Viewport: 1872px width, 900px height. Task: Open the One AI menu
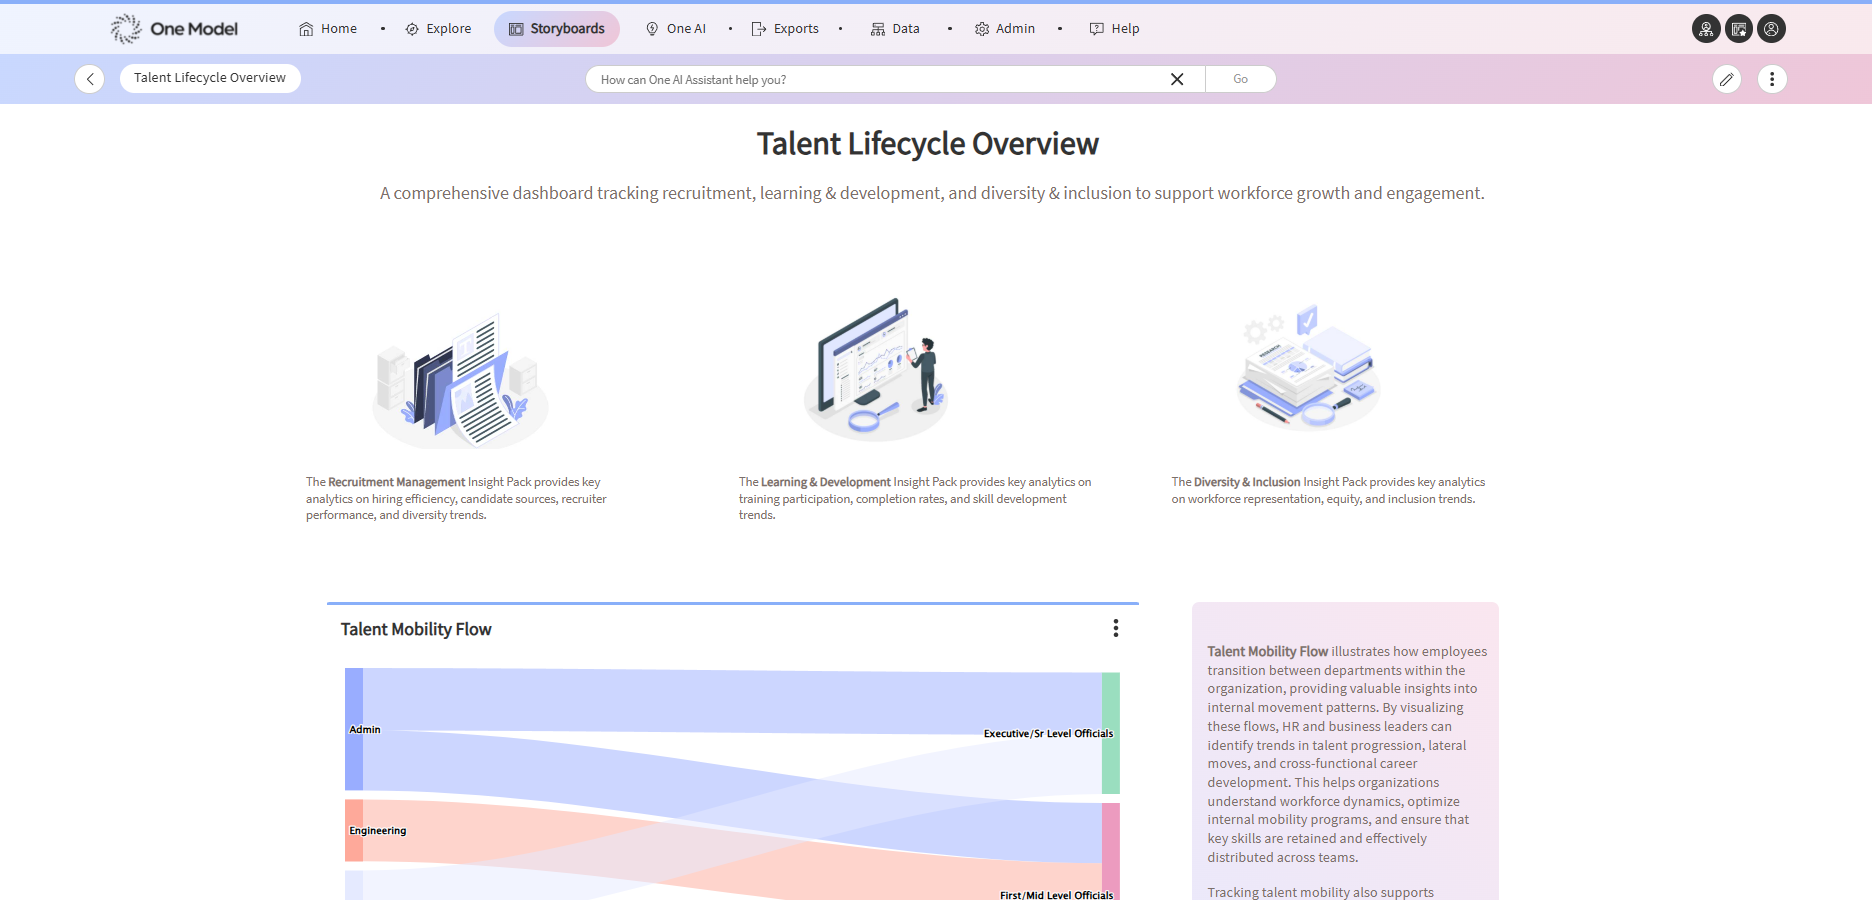(676, 29)
